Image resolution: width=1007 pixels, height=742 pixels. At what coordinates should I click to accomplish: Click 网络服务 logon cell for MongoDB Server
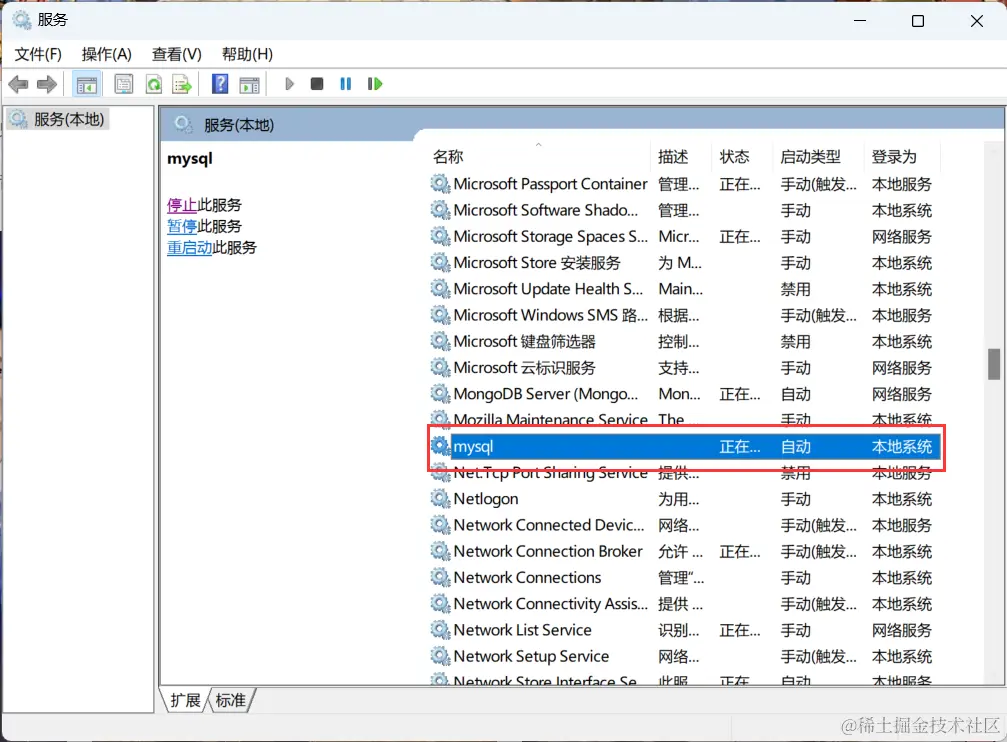[901, 394]
